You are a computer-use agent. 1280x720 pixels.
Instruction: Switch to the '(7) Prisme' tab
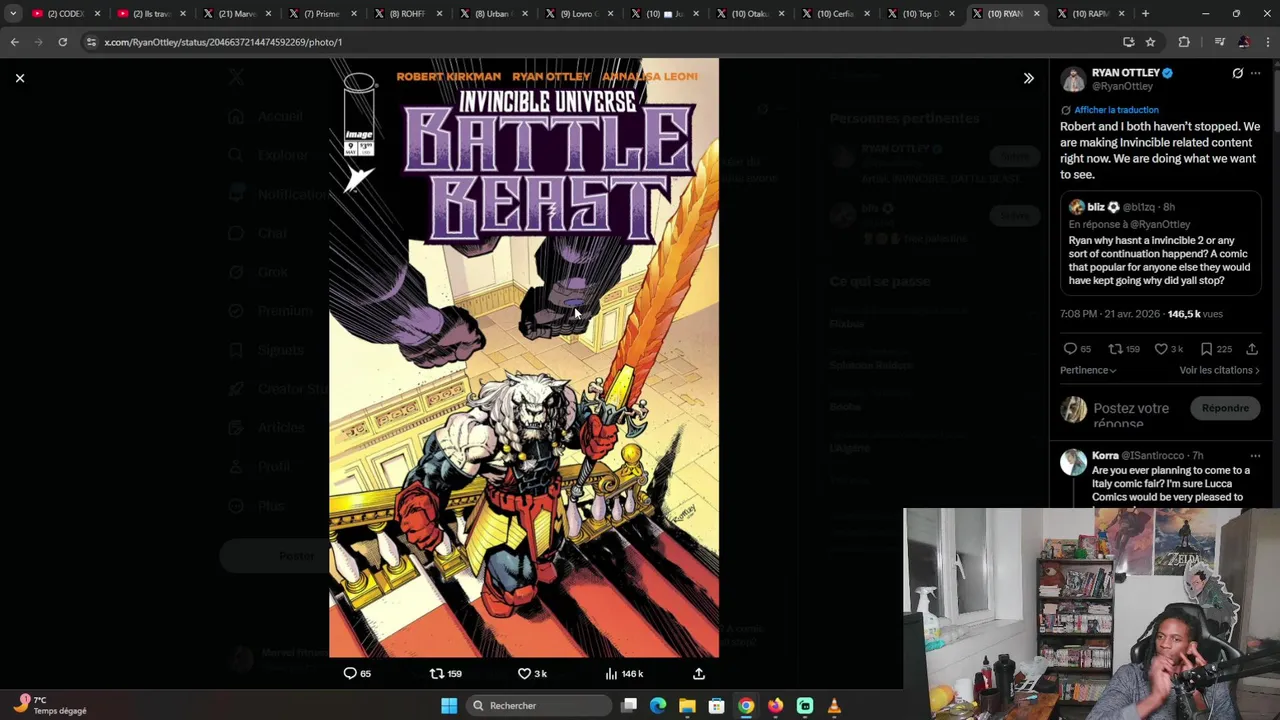pos(322,14)
